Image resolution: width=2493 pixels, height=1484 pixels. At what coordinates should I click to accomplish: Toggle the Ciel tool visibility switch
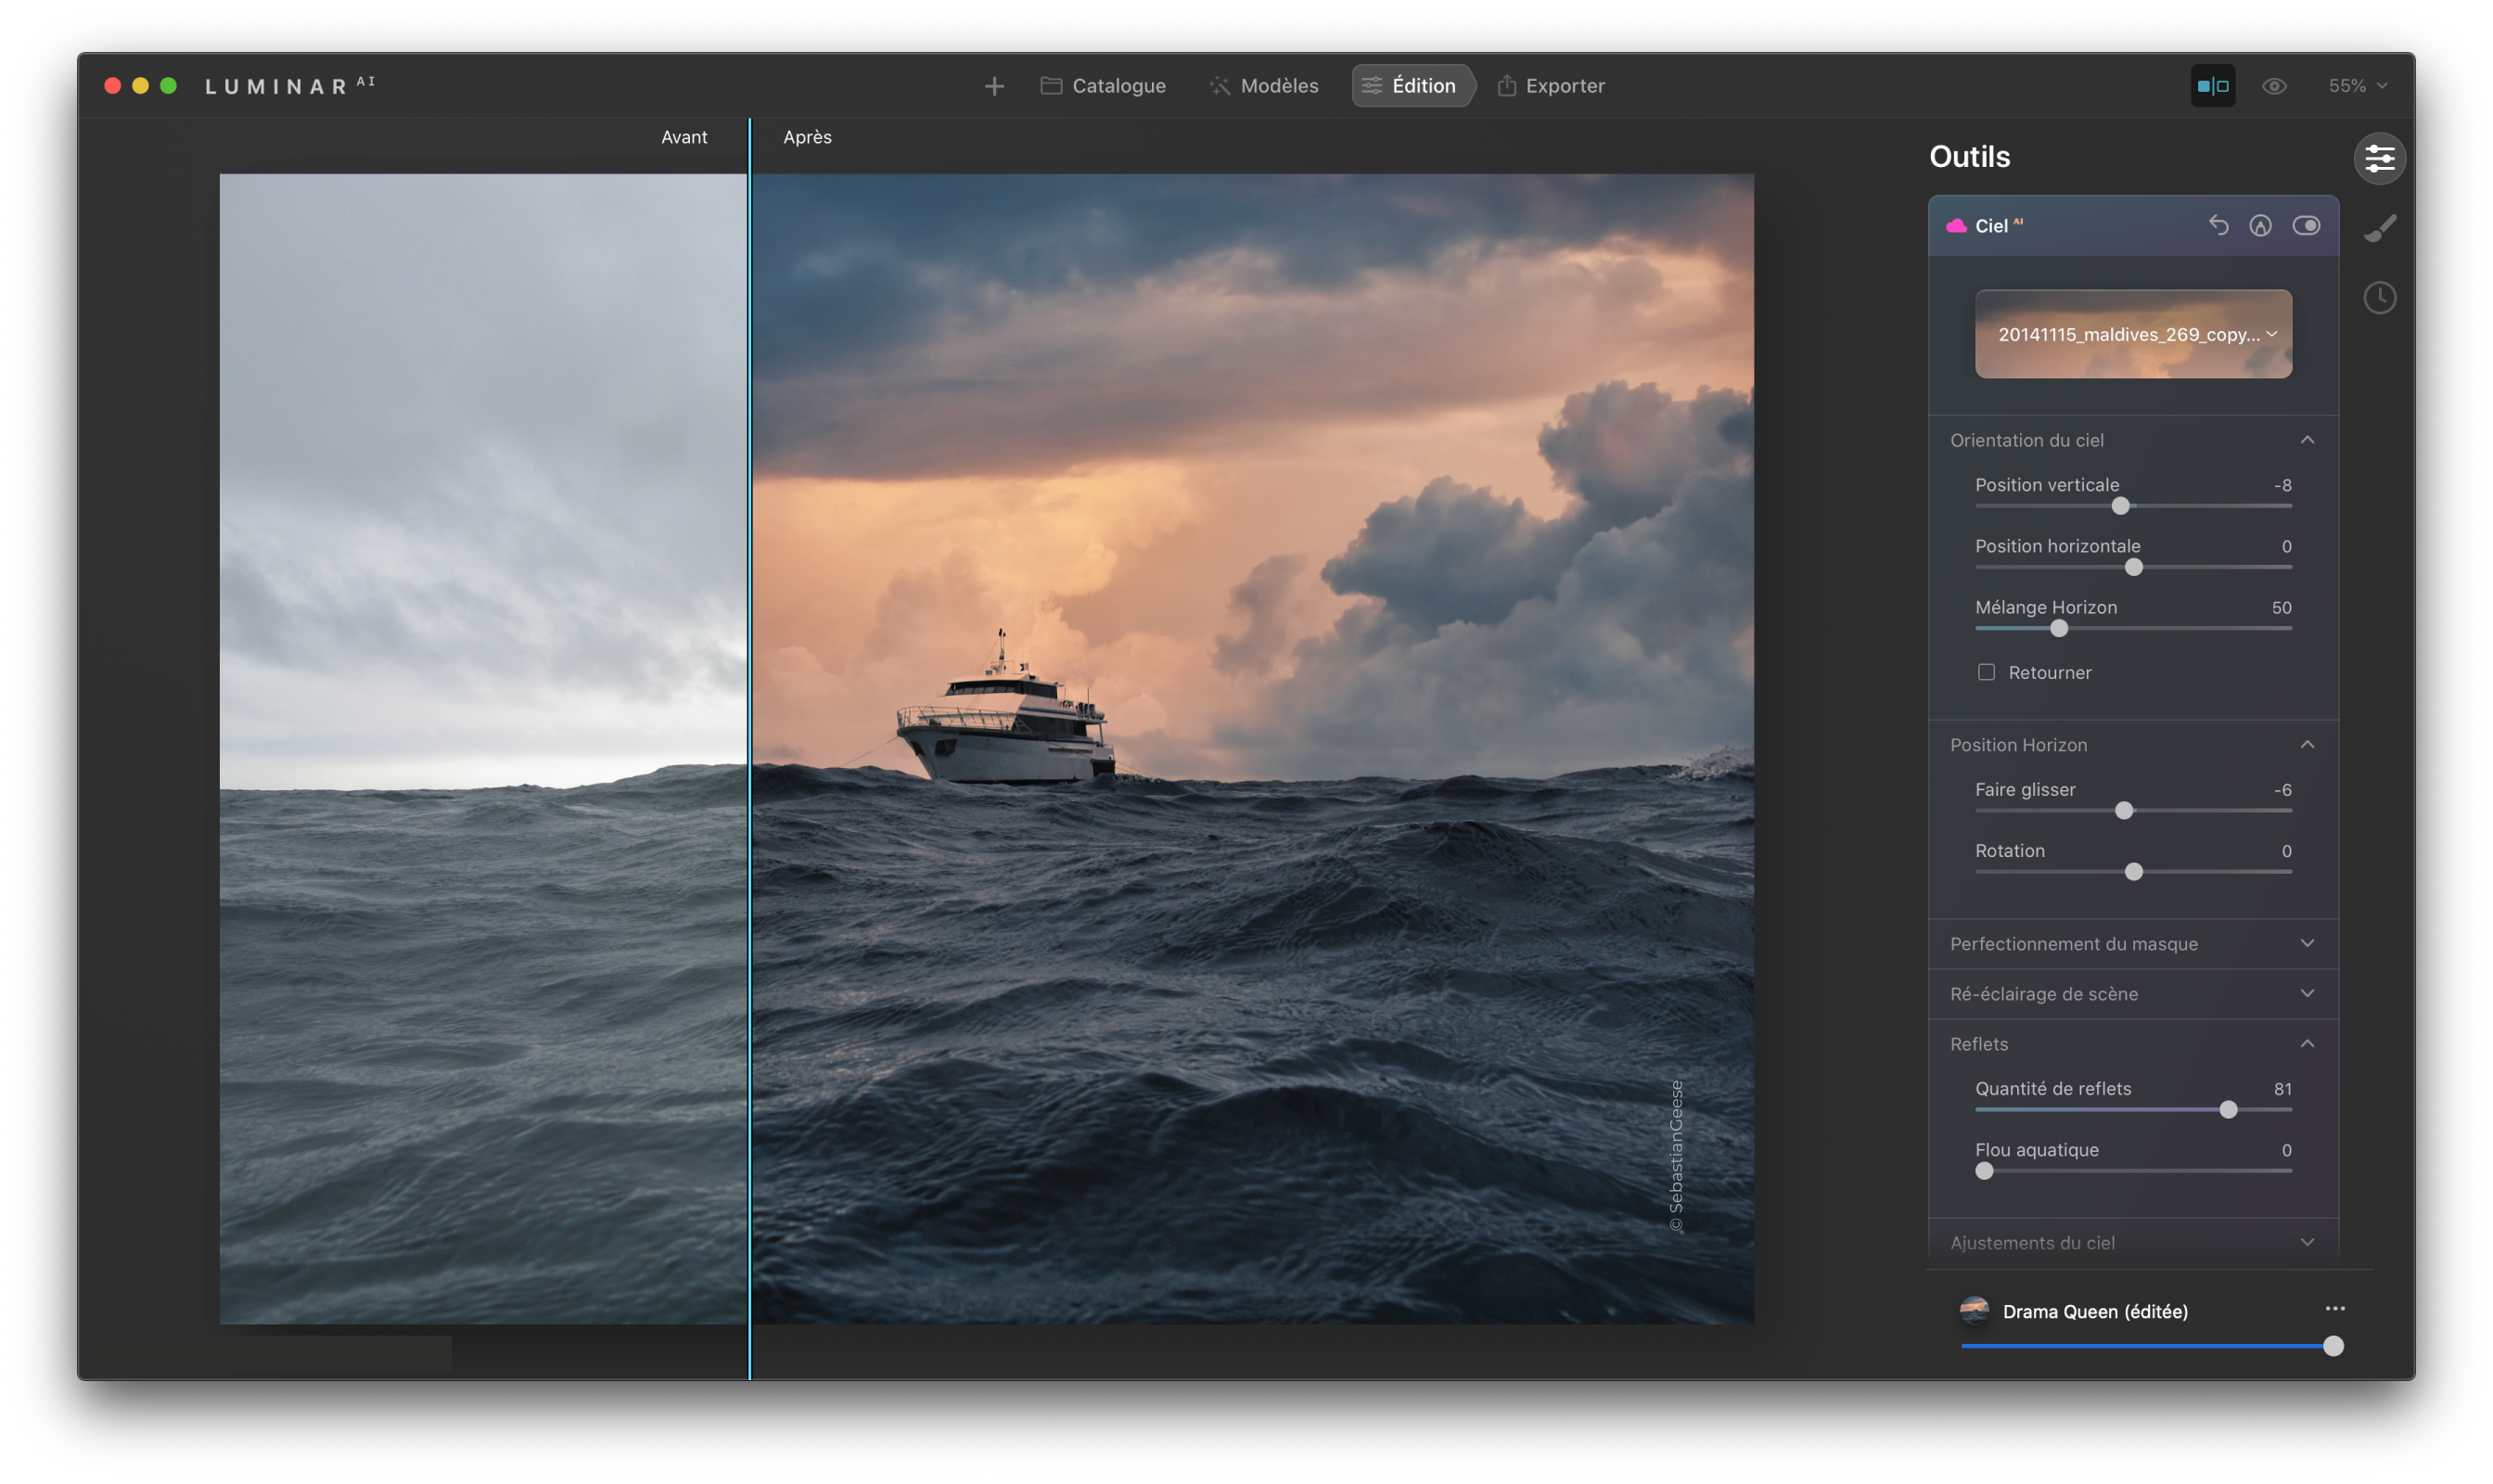(2306, 226)
